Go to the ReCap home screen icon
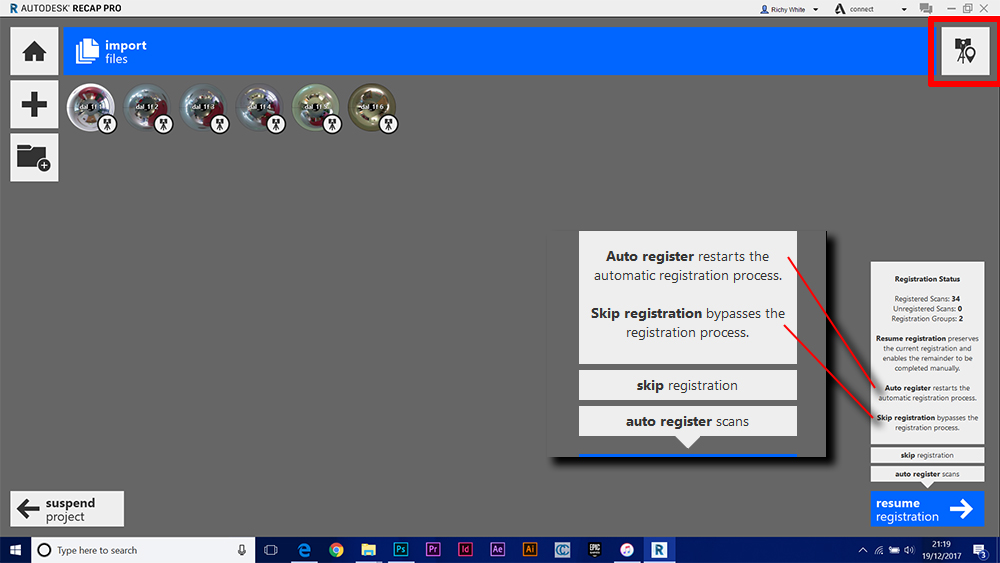This screenshot has width=1000, height=563. [34, 51]
